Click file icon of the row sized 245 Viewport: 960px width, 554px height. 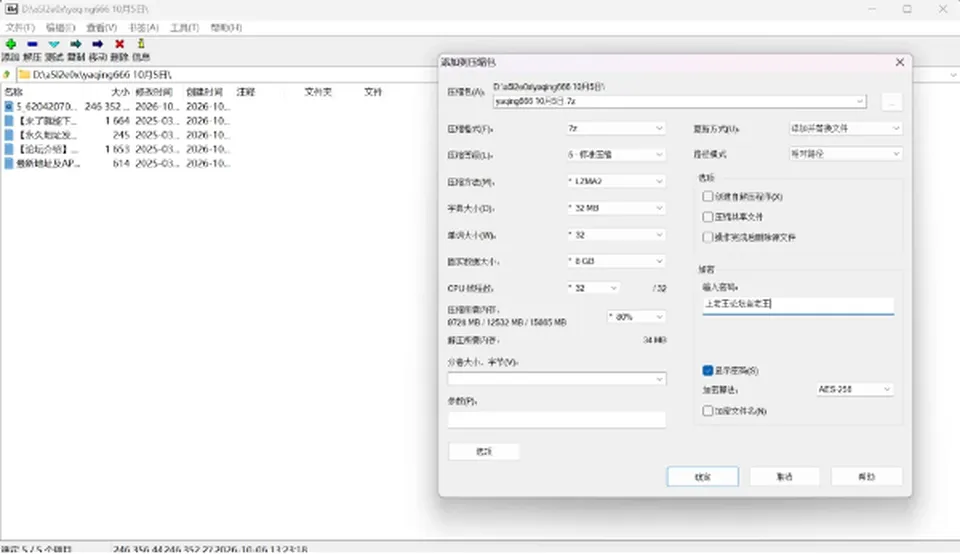tap(9, 135)
